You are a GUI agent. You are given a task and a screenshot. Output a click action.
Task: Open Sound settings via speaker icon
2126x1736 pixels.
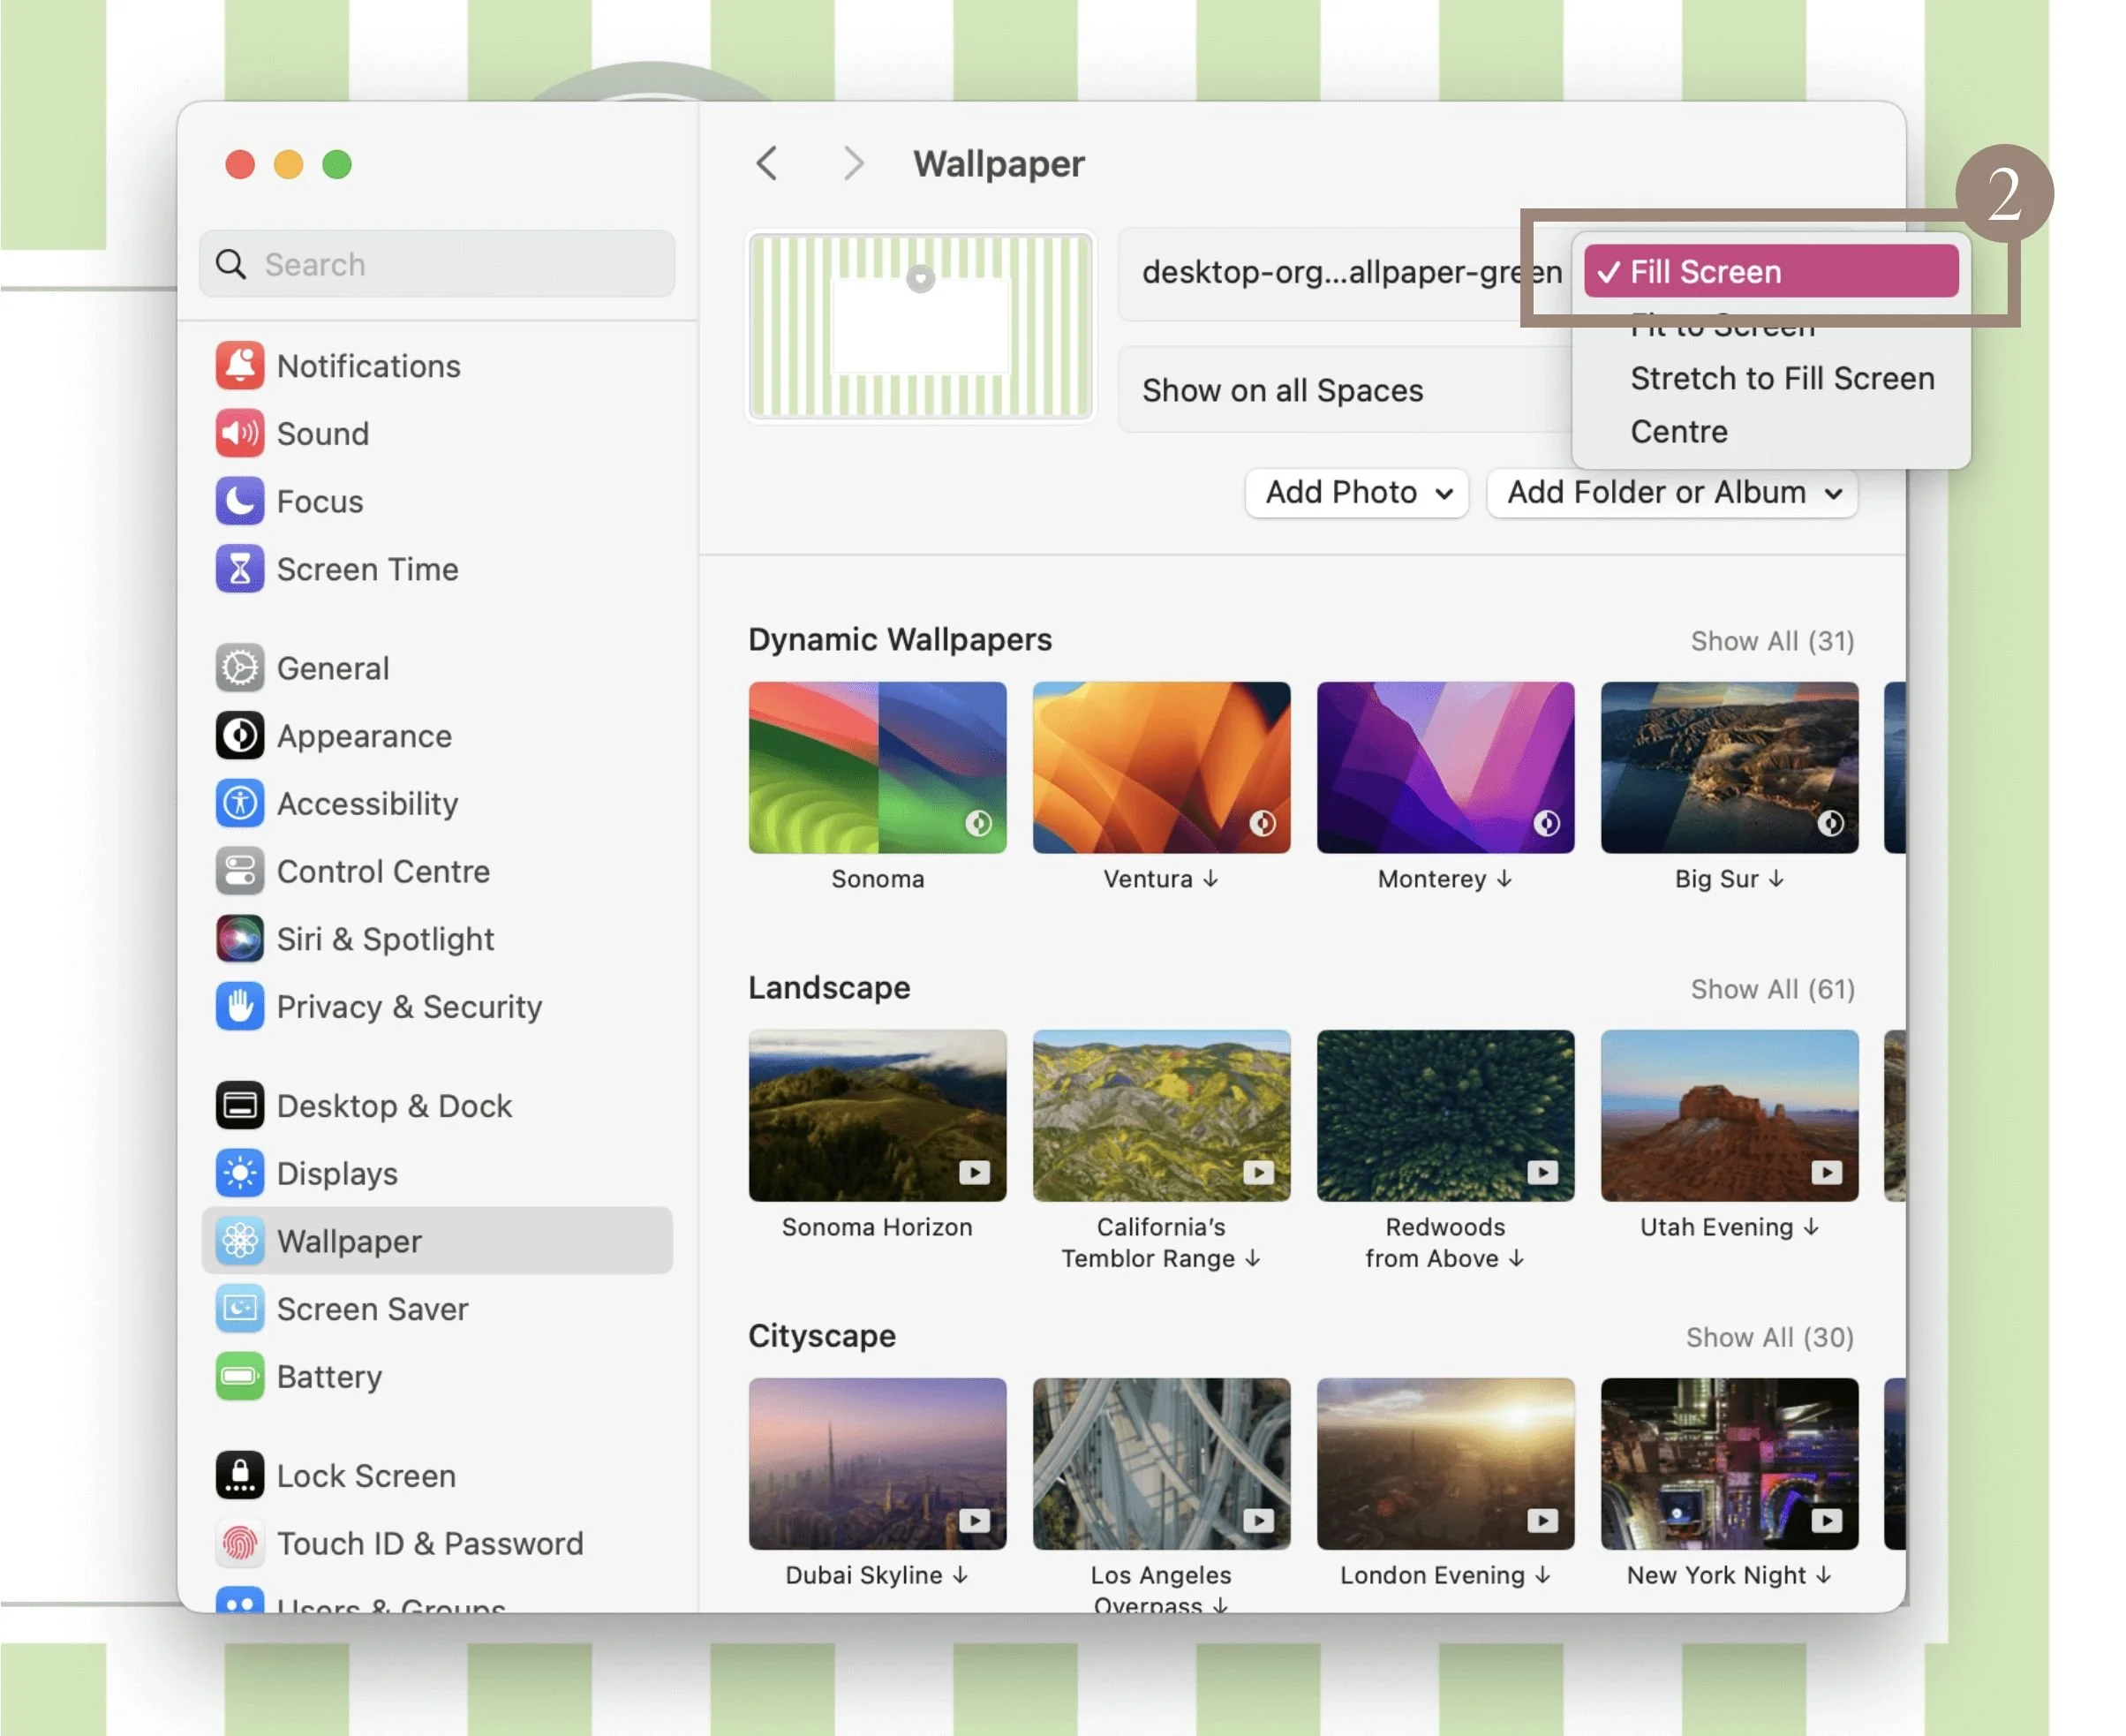point(239,434)
